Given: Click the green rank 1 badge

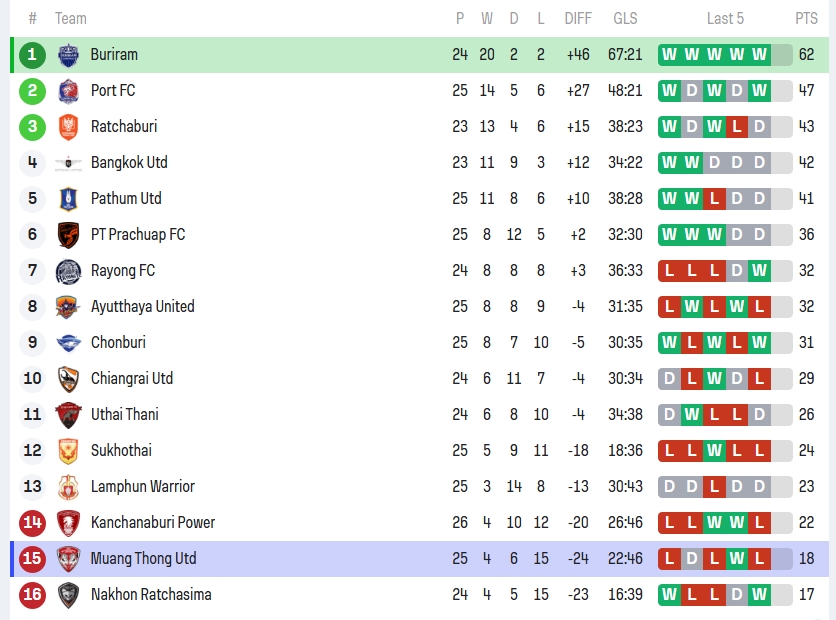Looking at the screenshot, I should [x=32, y=55].
